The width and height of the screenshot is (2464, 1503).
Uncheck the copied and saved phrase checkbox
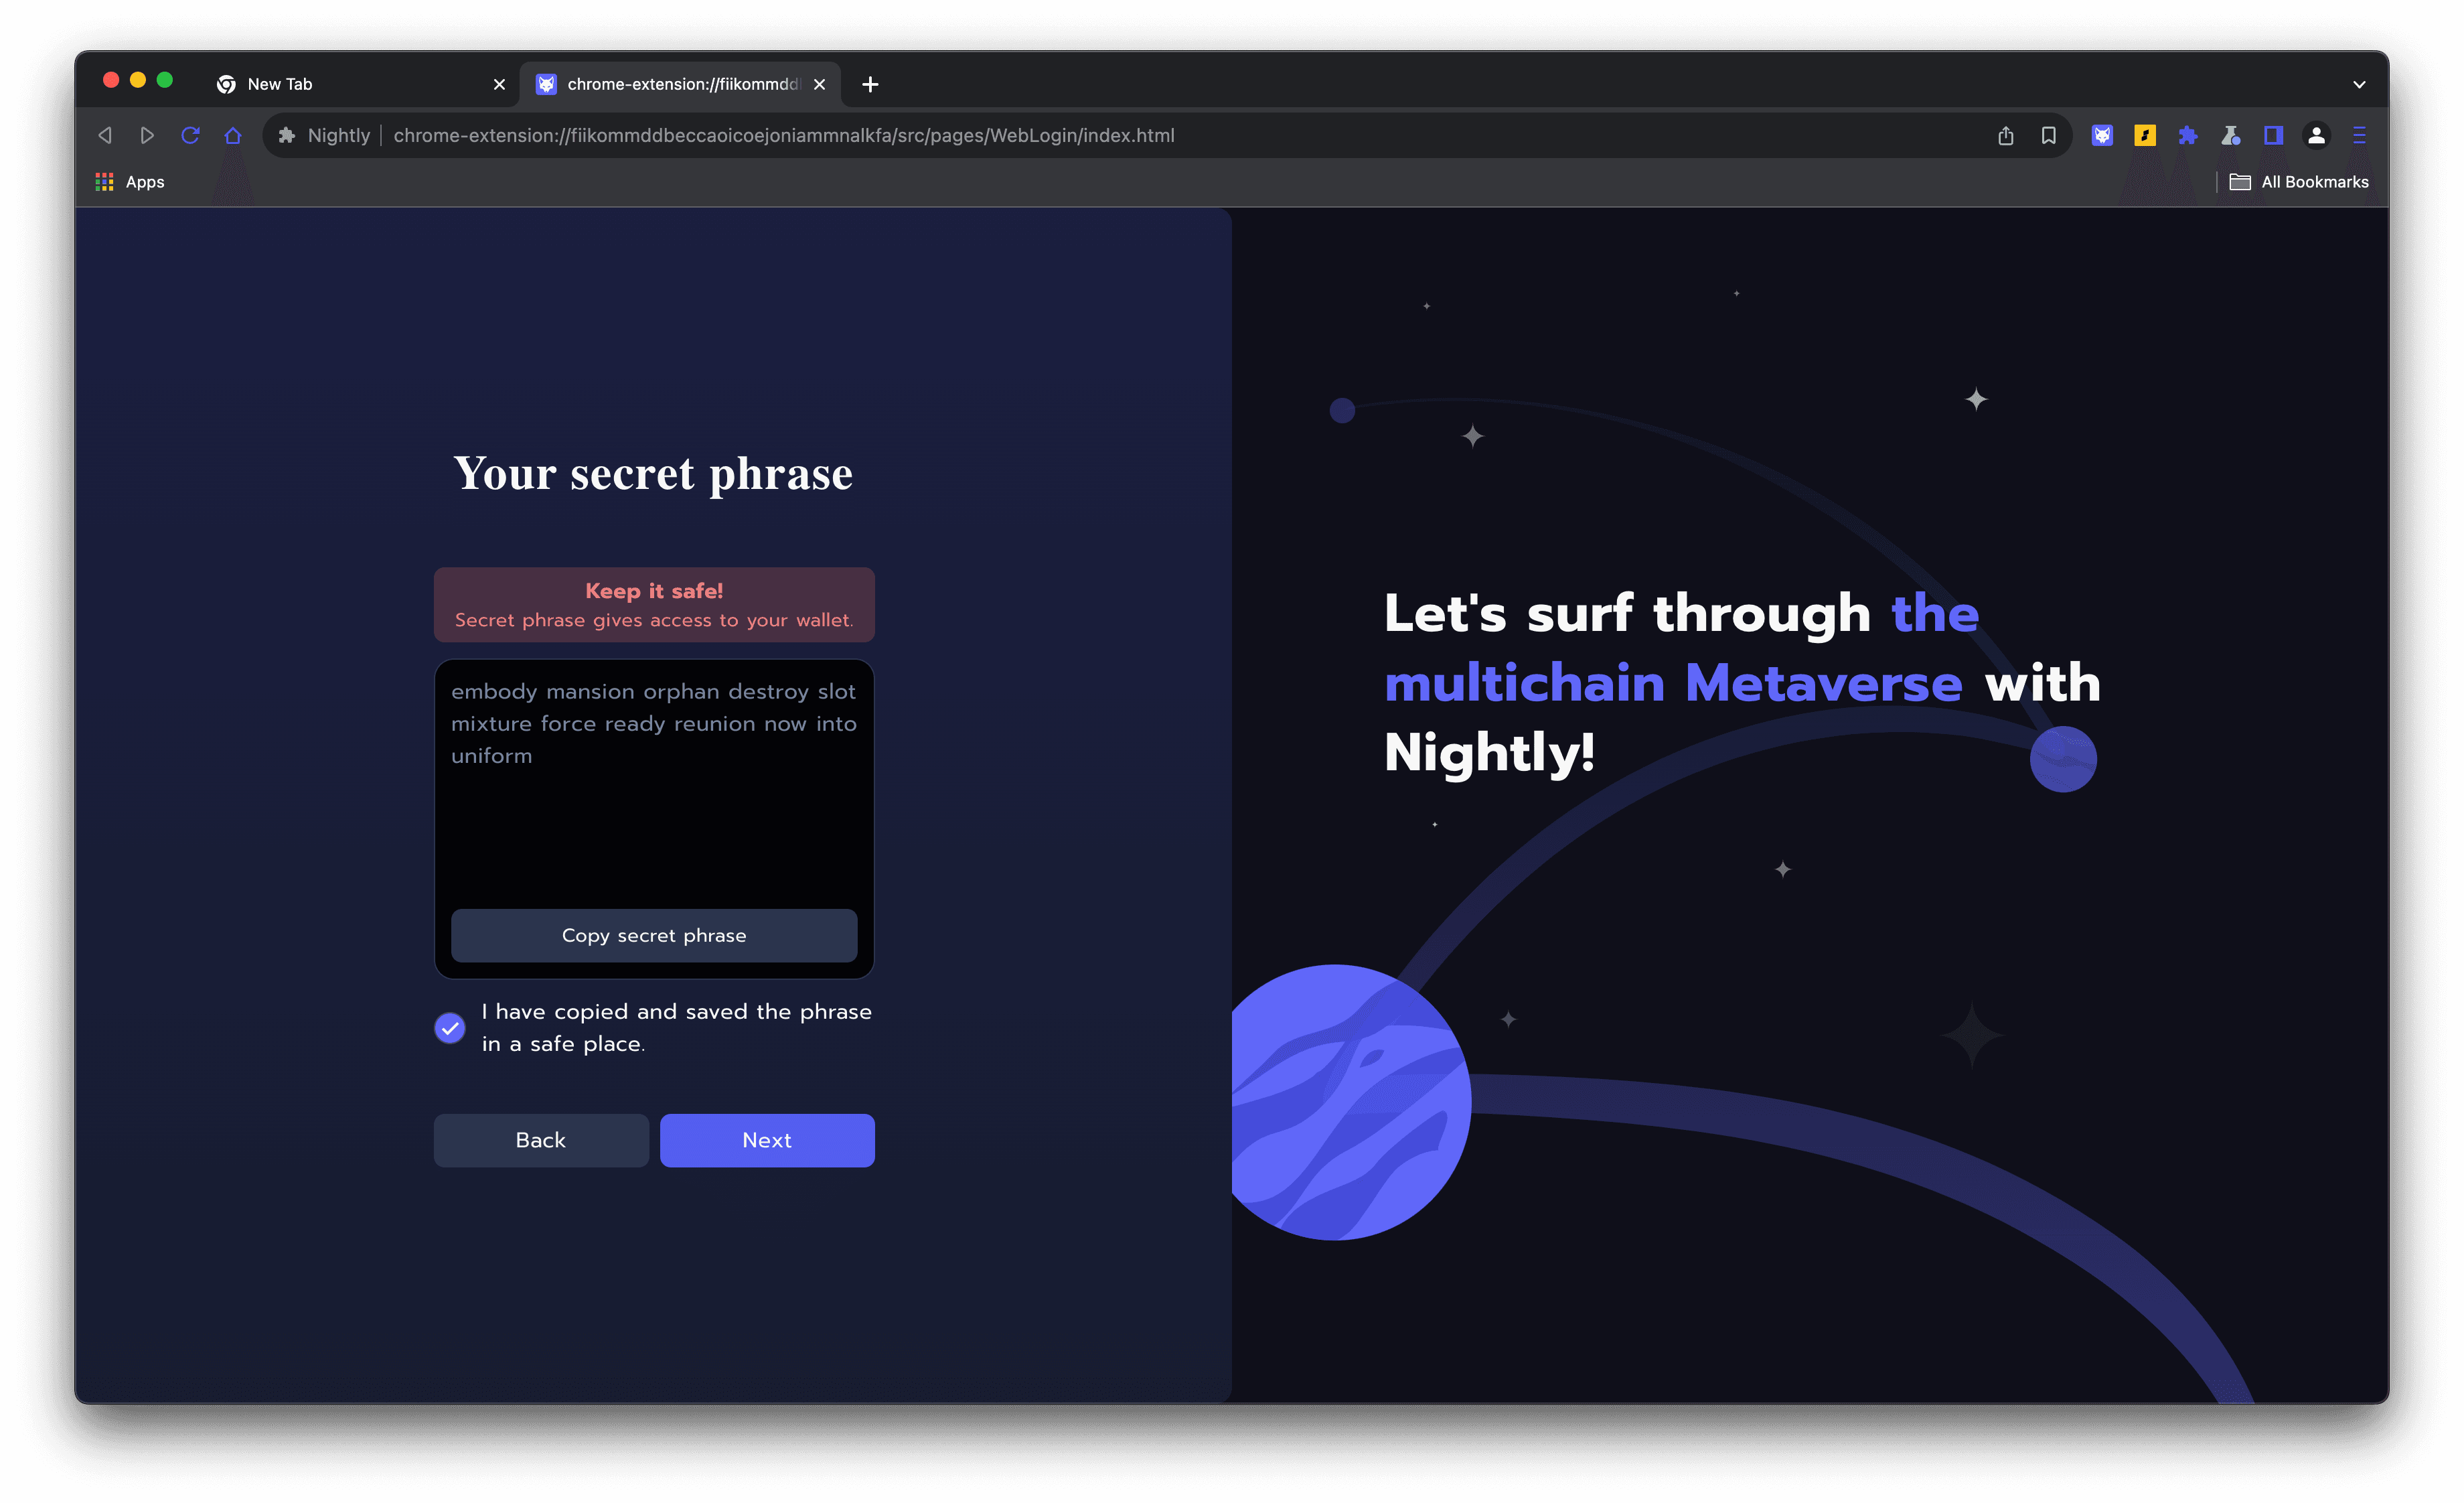450,1027
